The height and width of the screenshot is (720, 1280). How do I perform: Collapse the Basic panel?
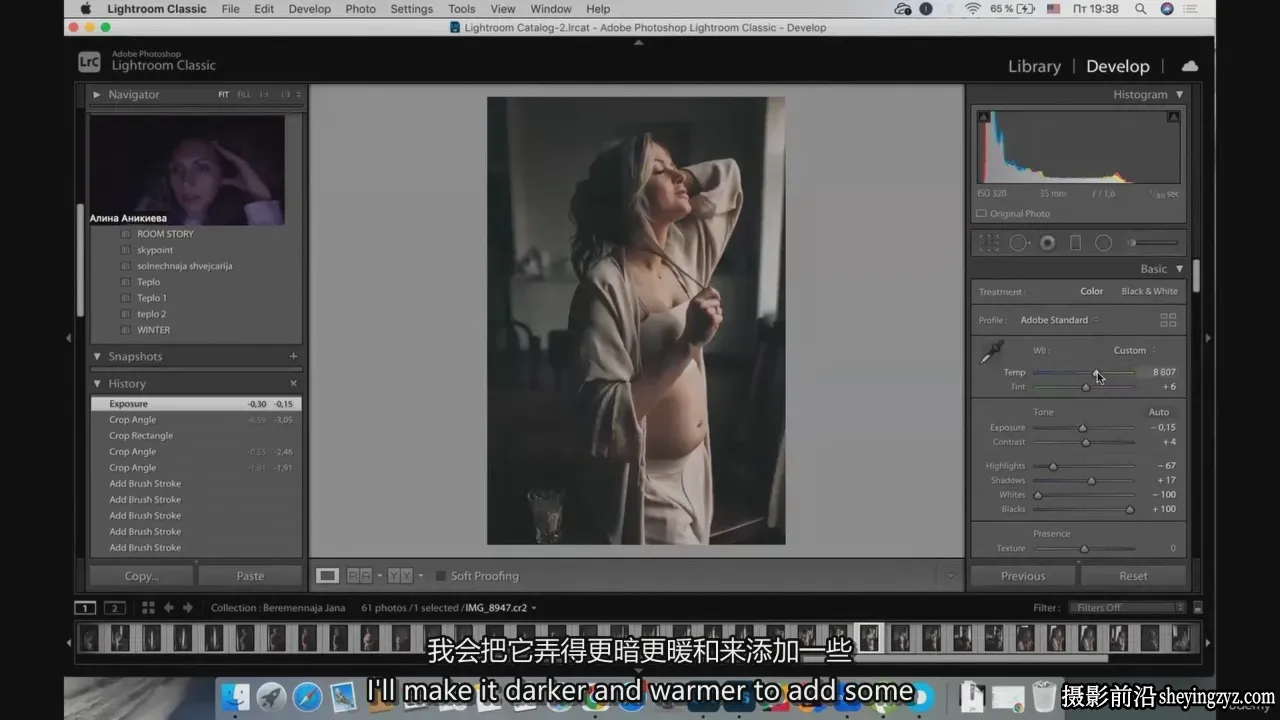click(1180, 268)
